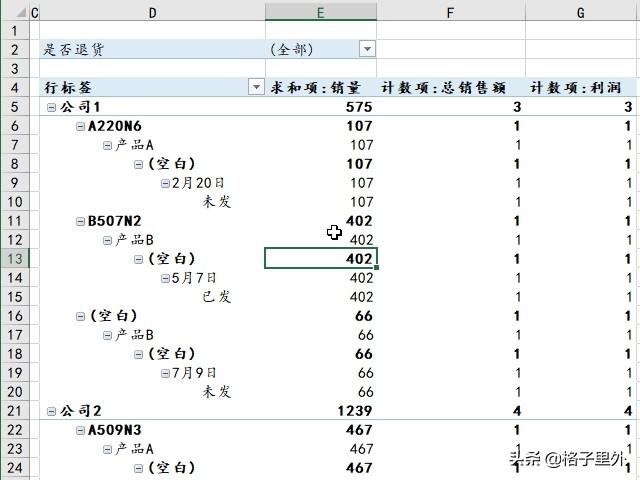Image resolution: width=640 pixels, height=480 pixels.
Task: Click the 求和项:销量 header cell
Action: pos(322,88)
